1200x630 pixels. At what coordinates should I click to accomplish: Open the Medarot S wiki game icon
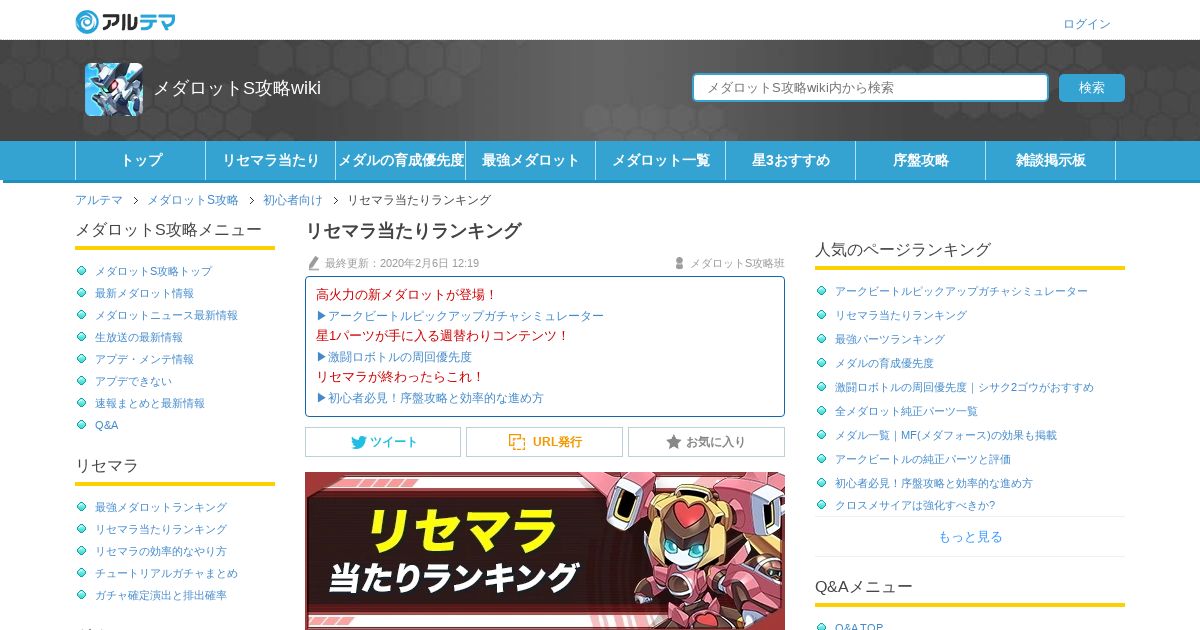point(114,89)
